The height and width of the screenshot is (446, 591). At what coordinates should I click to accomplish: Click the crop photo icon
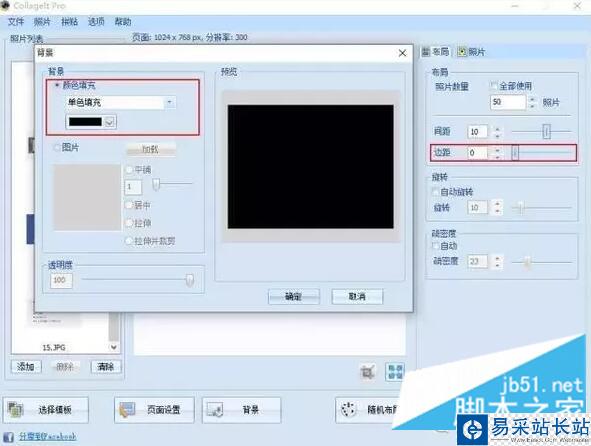coord(367,372)
